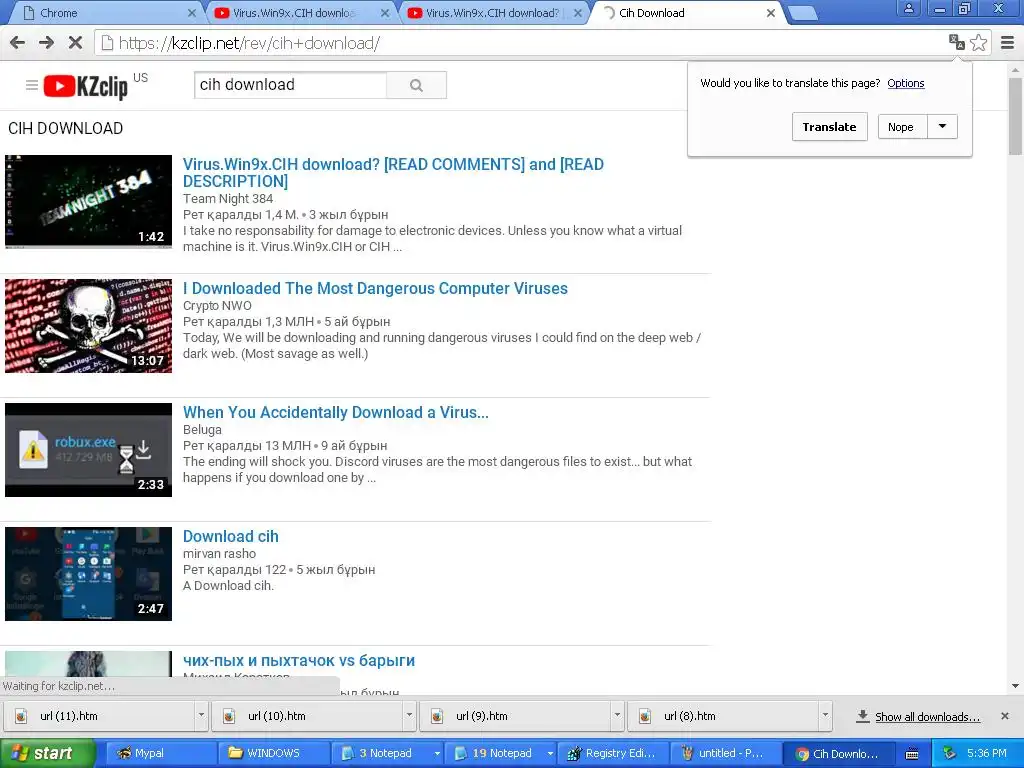This screenshot has height=768, width=1024.
Task: Open the Download cih video link
Action: point(231,536)
